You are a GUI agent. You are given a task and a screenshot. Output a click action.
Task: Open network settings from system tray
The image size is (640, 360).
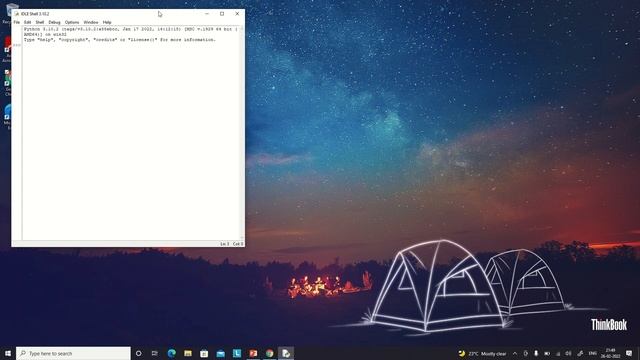pos(558,353)
